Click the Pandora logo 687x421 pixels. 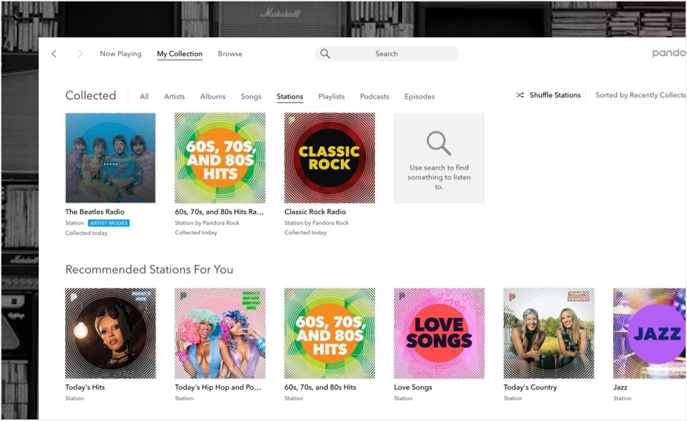tap(668, 54)
